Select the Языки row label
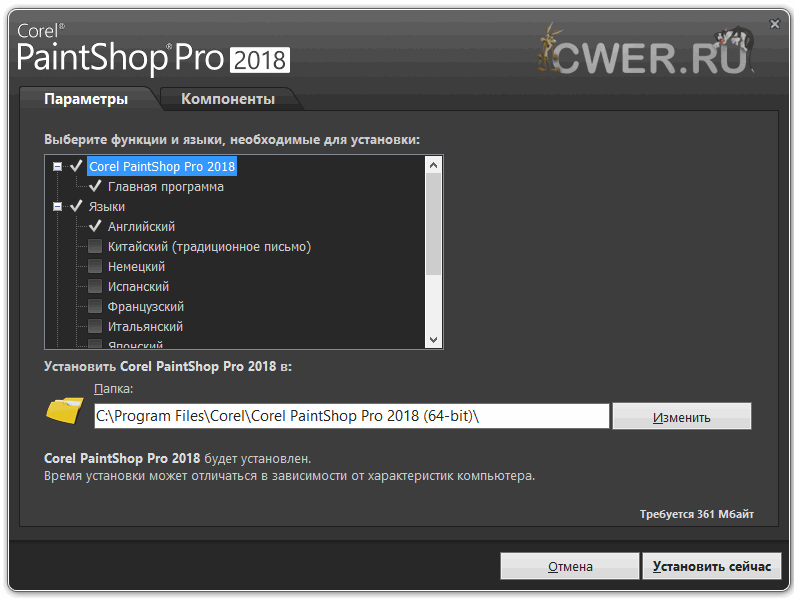The height and width of the screenshot is (599, 794). pyautogui.click(x=107, y=207)
